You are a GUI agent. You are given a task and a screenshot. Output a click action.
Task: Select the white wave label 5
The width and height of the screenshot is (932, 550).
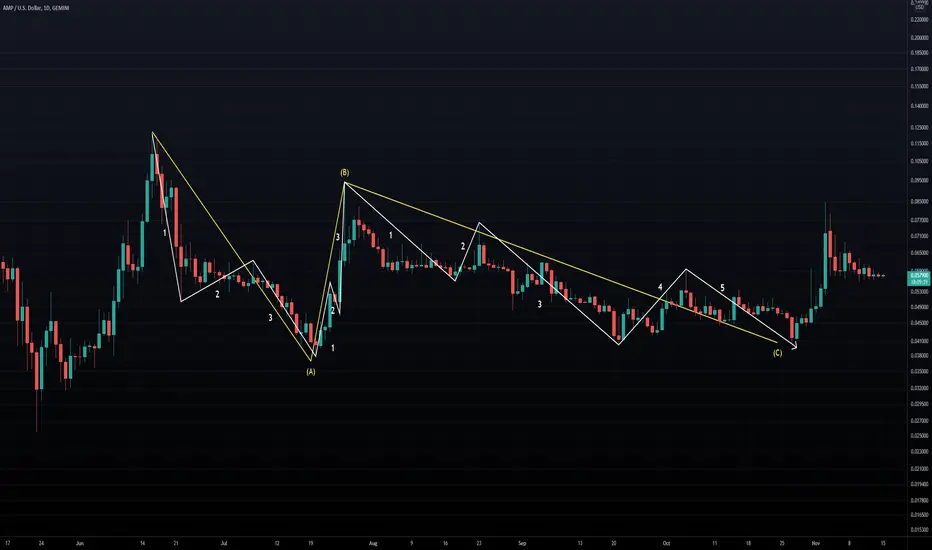(722, 288)
